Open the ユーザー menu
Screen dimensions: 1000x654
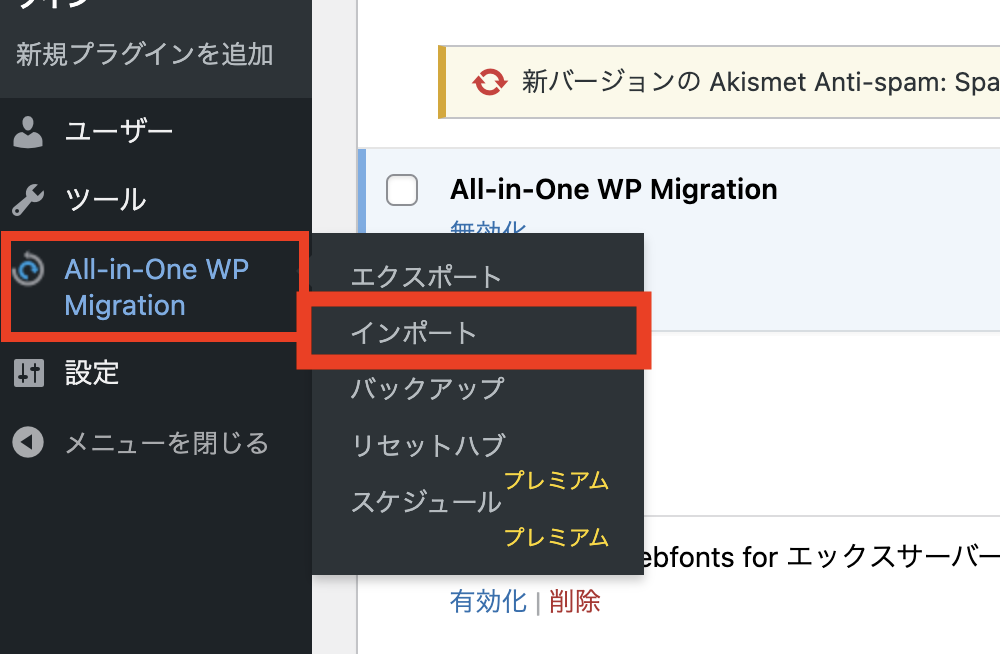[119, 132]
